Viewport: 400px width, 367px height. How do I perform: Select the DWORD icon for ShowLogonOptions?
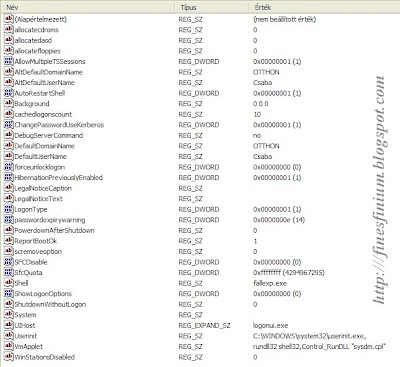click(x=8, y=293)
